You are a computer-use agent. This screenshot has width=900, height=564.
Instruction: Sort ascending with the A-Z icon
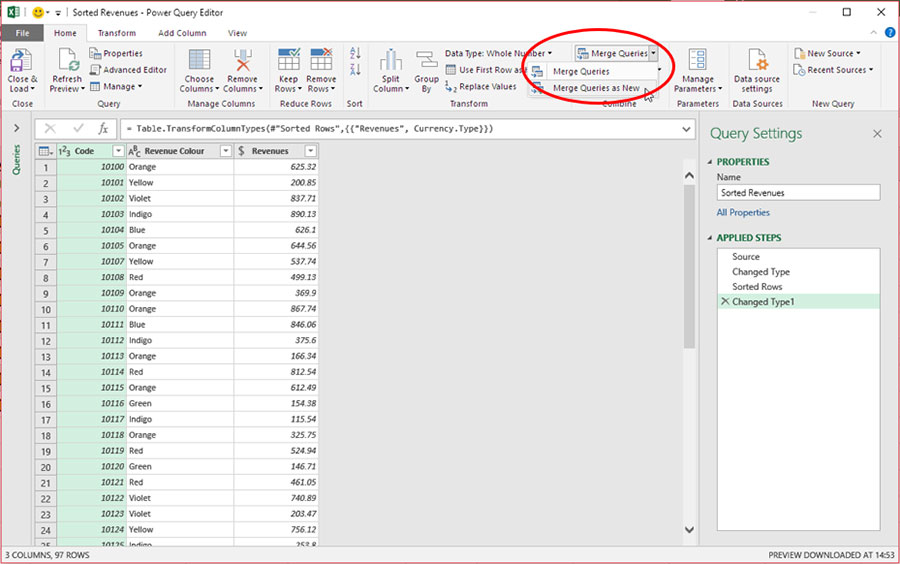pos(355,53)
